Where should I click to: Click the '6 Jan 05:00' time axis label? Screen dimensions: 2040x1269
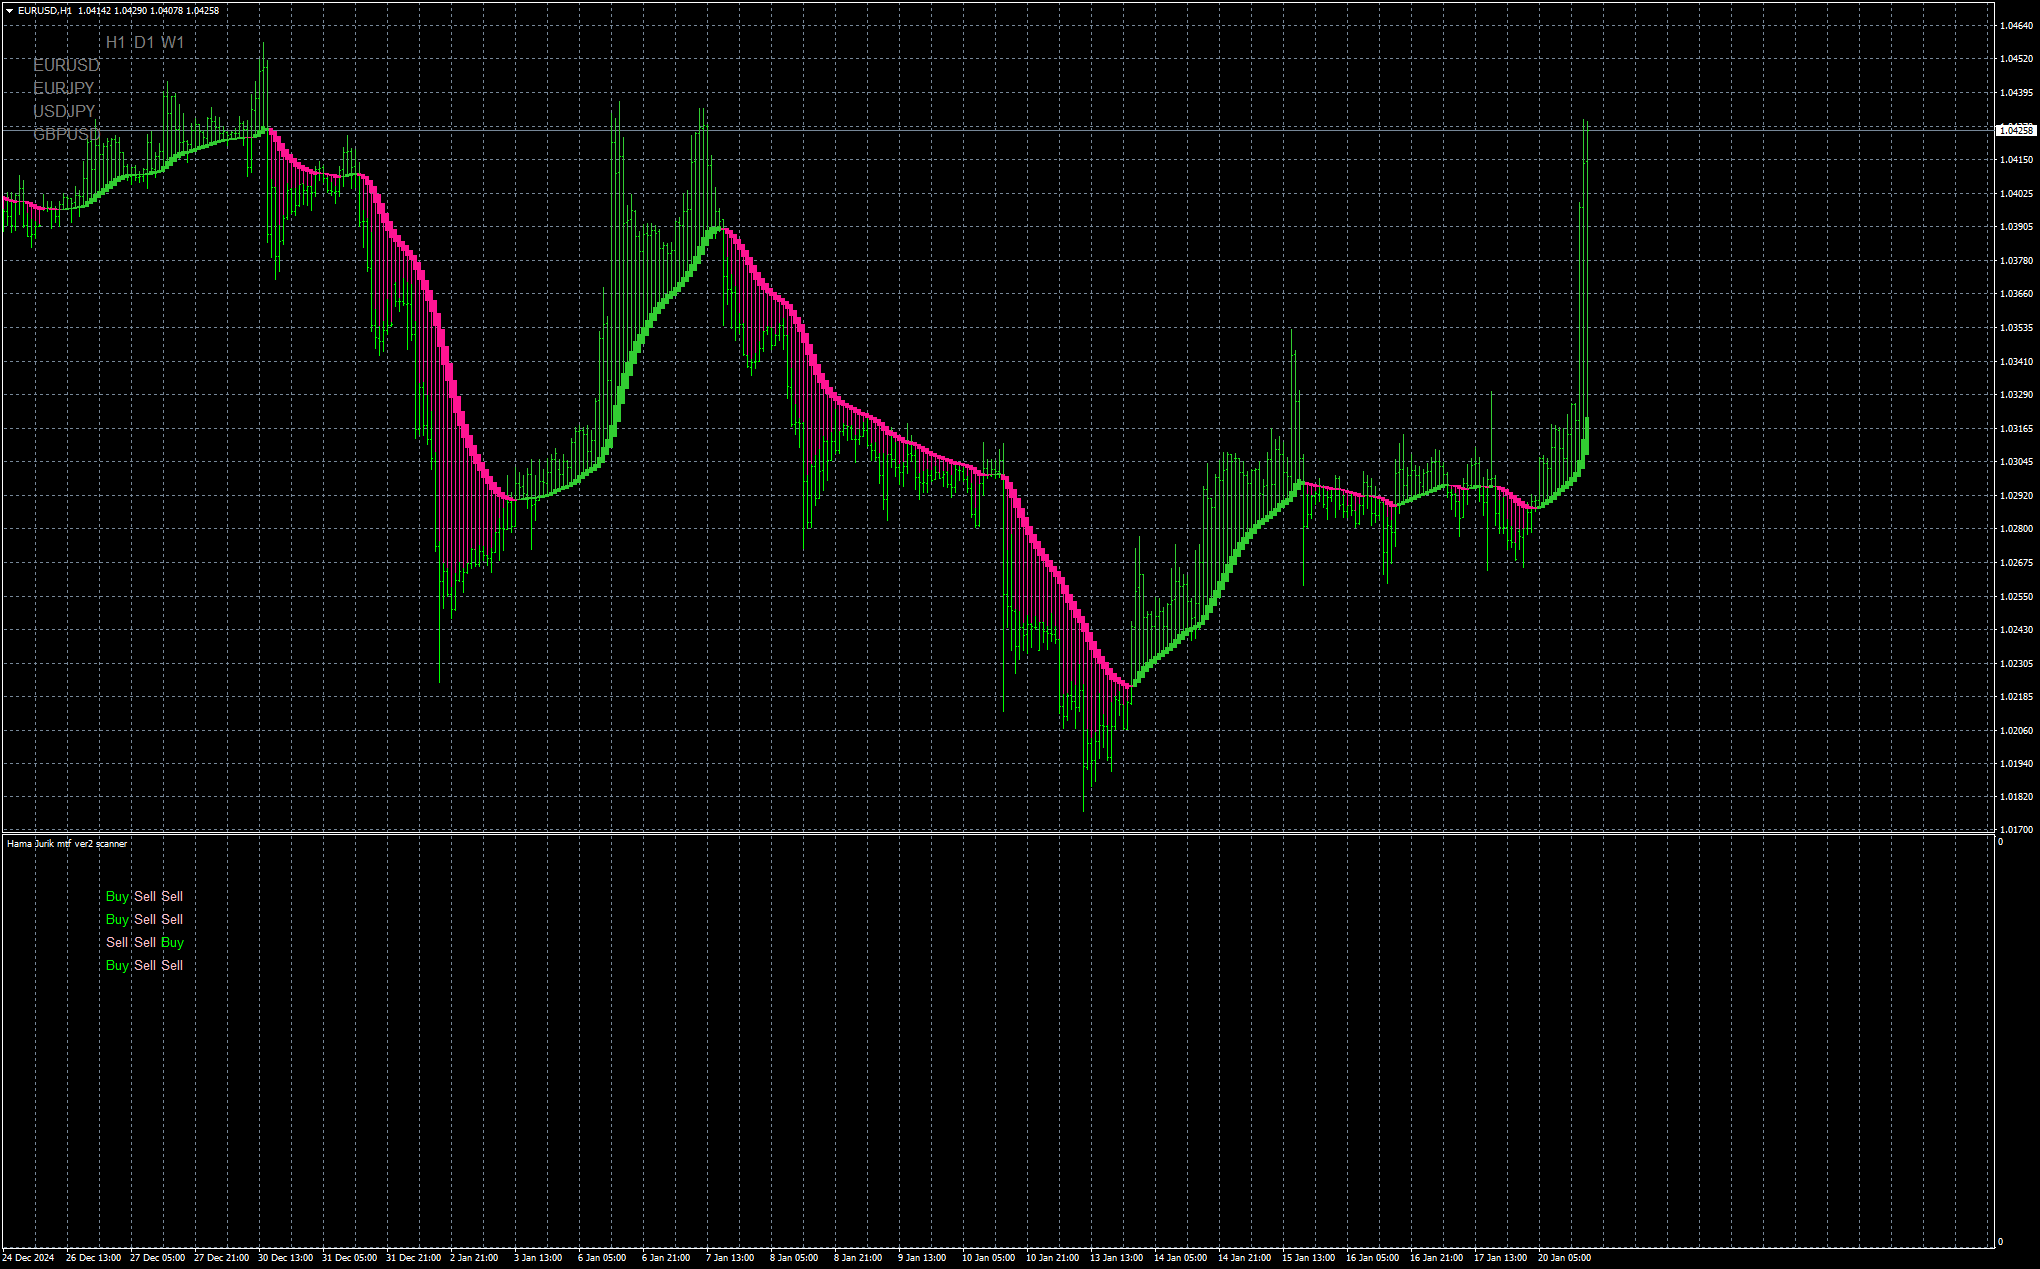(602, 1258)
